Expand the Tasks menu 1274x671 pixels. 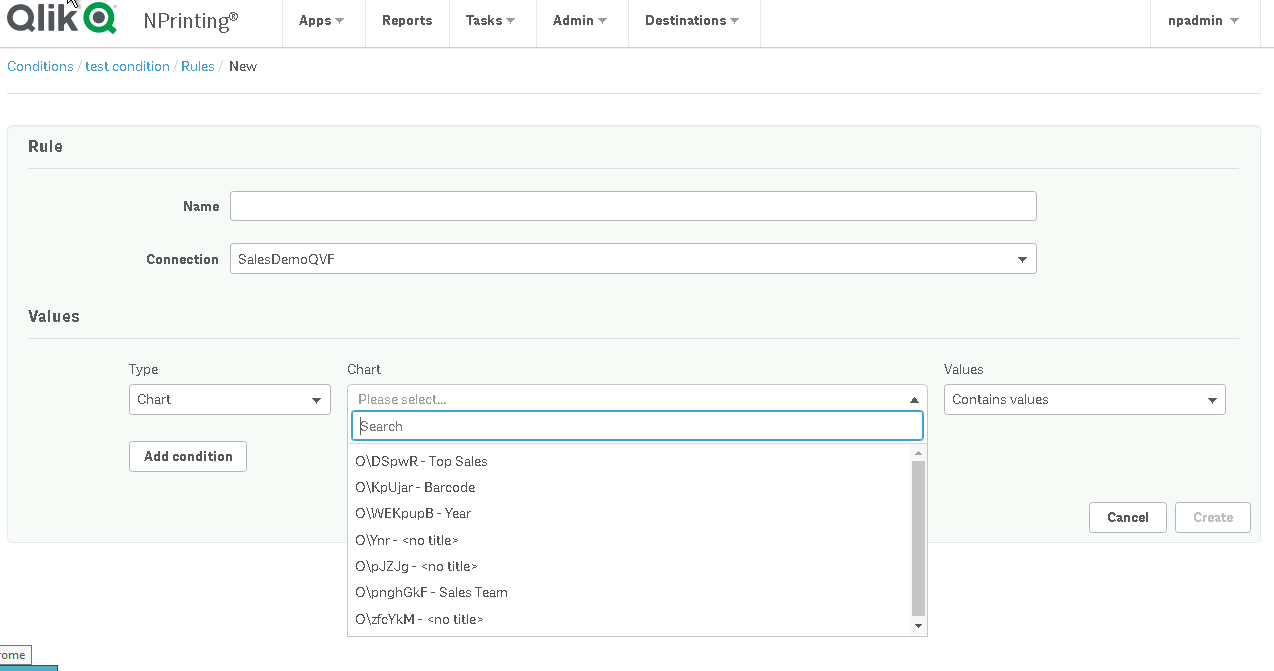coord(490,21)
